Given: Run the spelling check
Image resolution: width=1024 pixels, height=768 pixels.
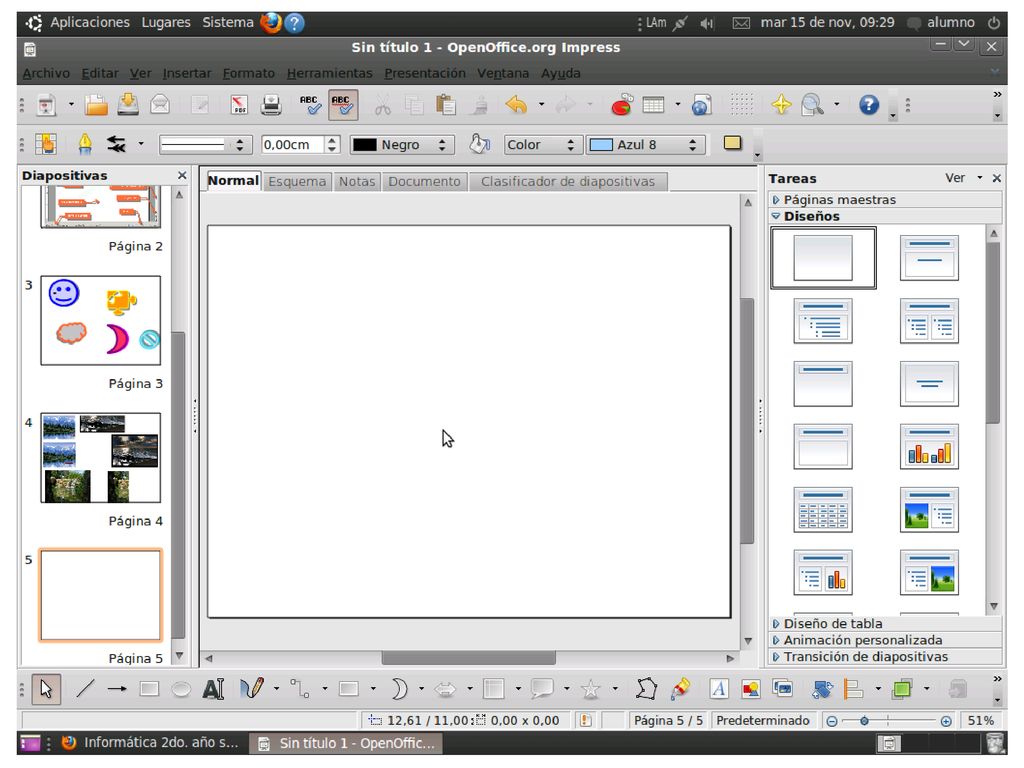Looking at the screenshot, I should tap(310, 104).
